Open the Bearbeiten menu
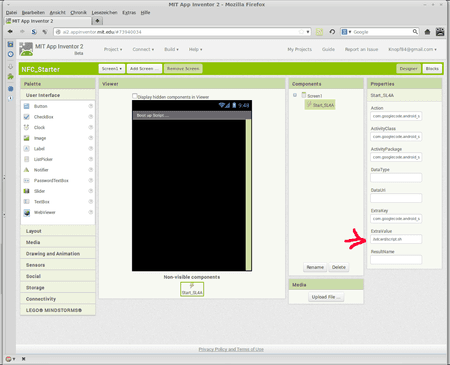450x365 pixels. [x=33, y=12]
